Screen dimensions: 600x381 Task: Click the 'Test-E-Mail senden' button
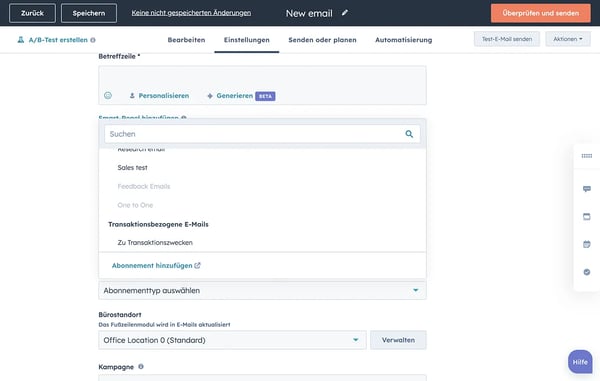point(507,39)
